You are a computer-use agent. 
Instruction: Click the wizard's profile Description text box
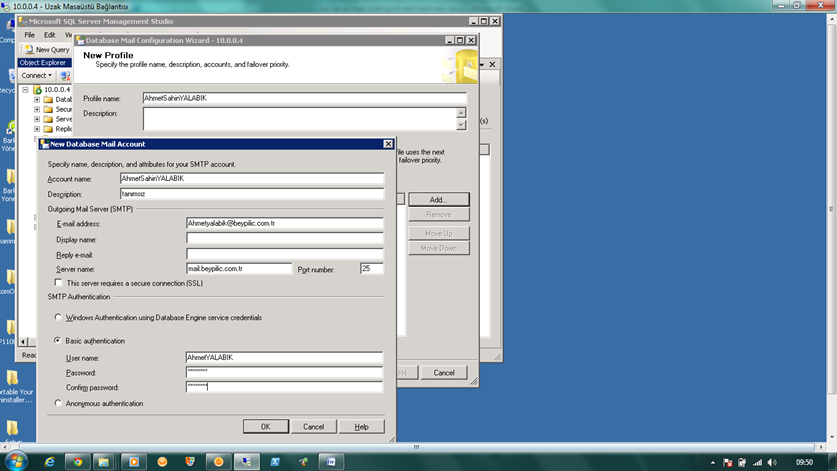299,119
